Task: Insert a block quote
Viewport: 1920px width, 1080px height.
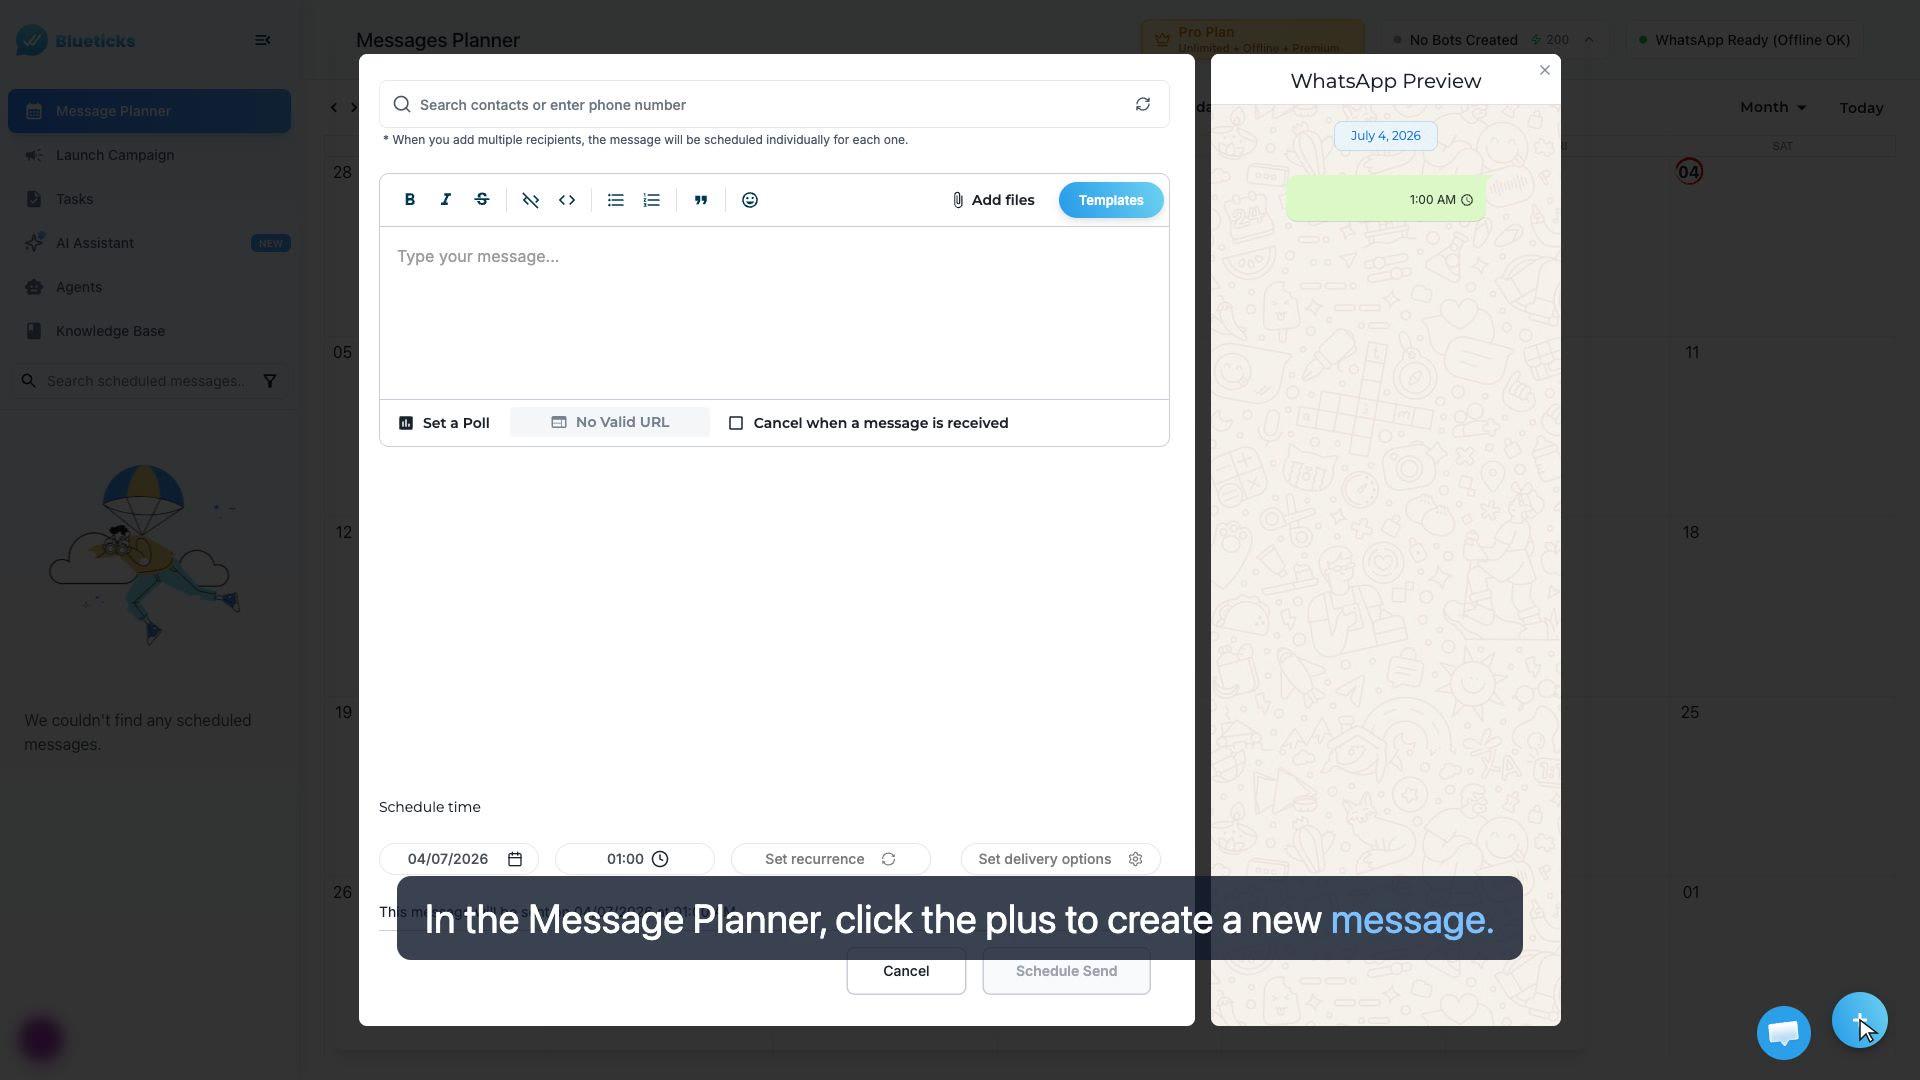Action: (x=701, y=200)
